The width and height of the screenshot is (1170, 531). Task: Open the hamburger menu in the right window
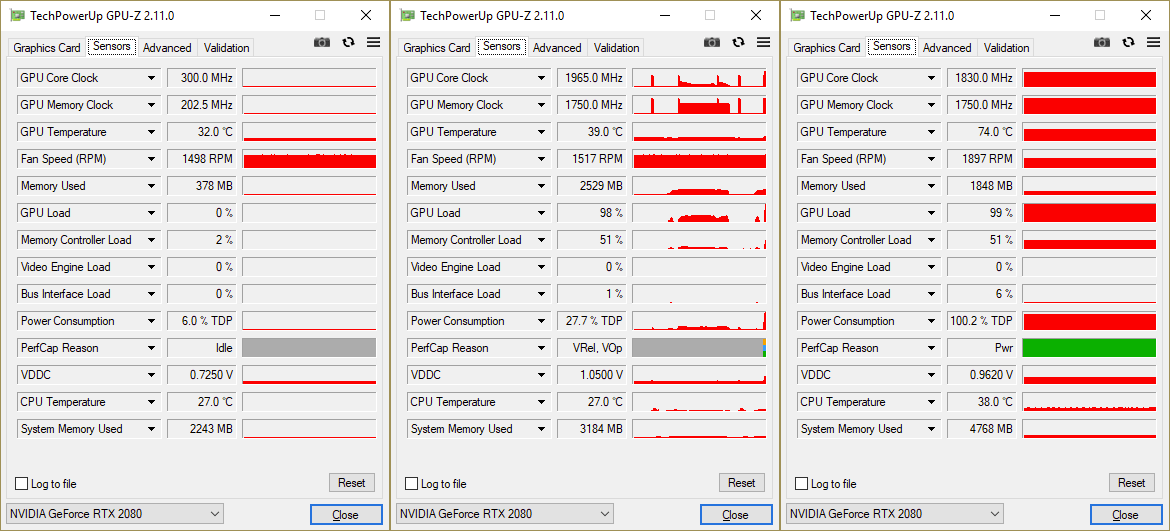coord(1153,42)
